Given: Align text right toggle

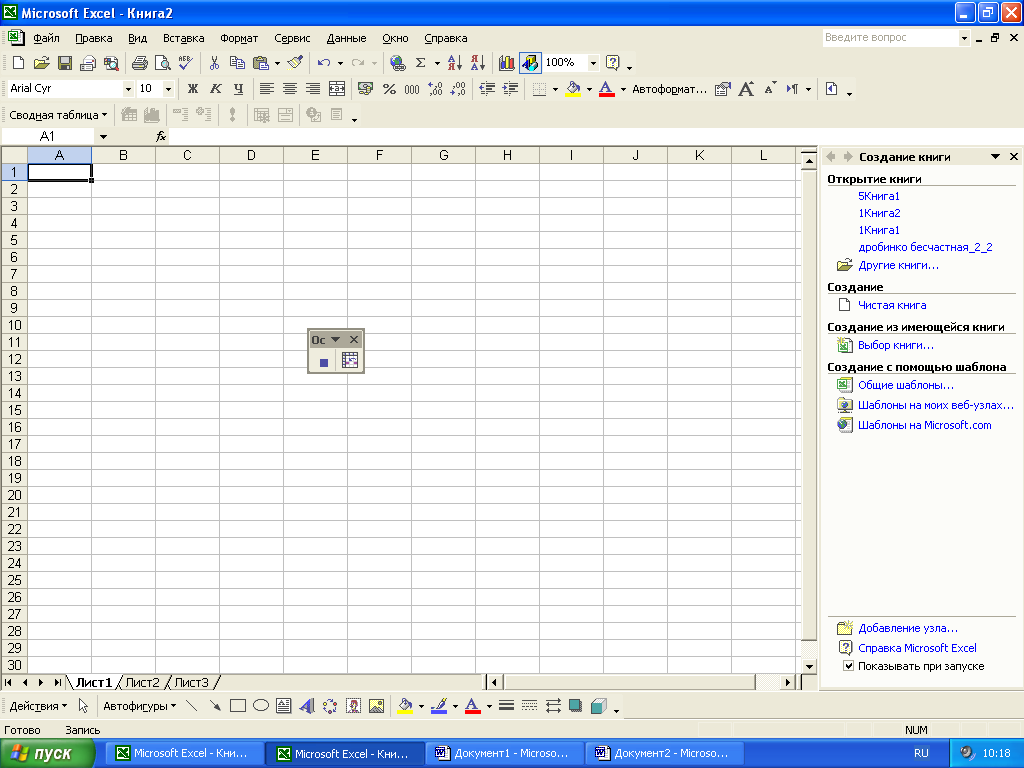Looking at the screenshot, I should pyautogui.click(x=313, y=89).
